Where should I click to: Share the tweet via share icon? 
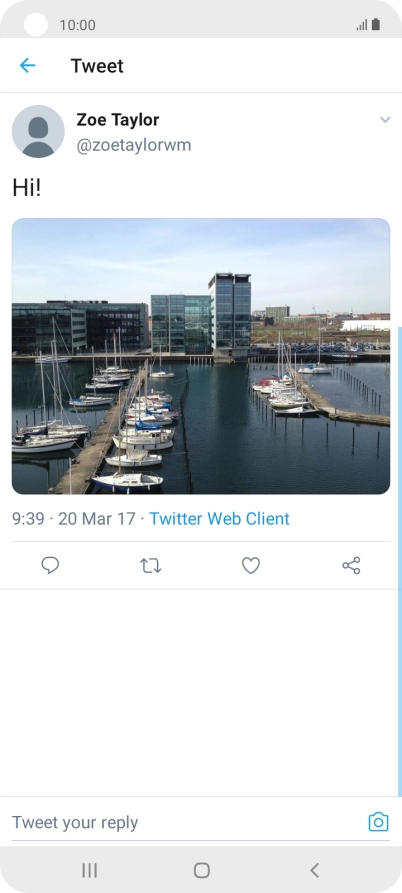[x=351, y=566]
